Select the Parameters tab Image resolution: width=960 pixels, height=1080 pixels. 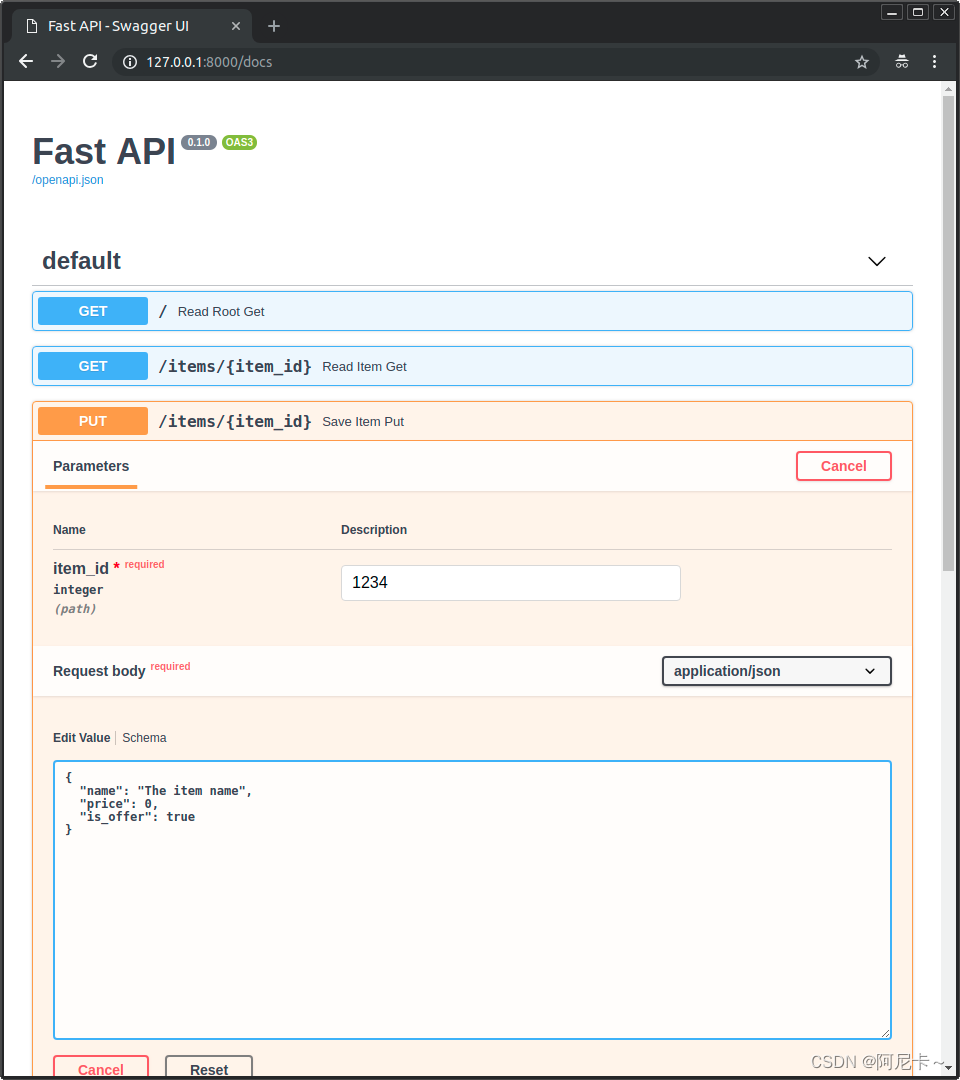tap(91, 466)
